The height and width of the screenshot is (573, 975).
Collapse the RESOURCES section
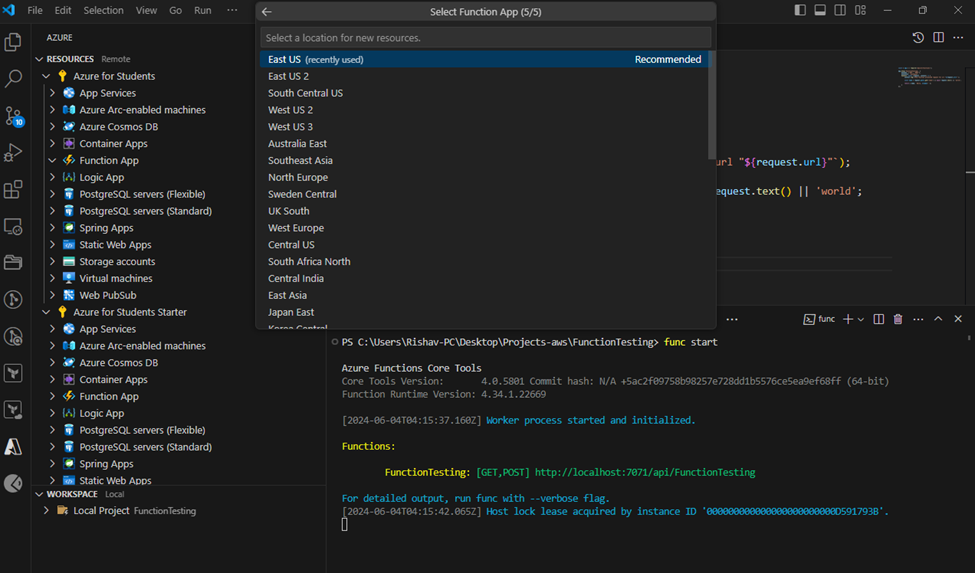click(40, 59)
